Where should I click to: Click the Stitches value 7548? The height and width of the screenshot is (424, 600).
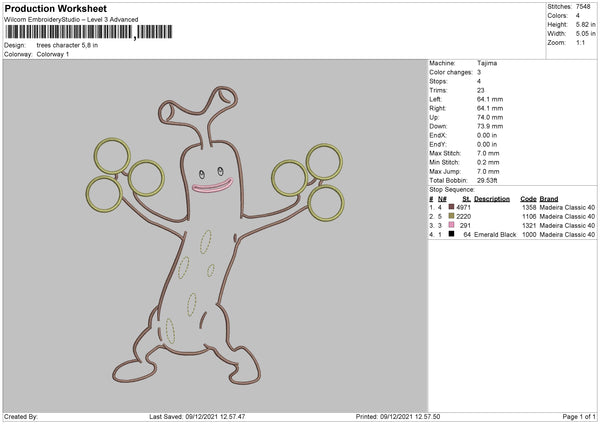tap(584, 7)
